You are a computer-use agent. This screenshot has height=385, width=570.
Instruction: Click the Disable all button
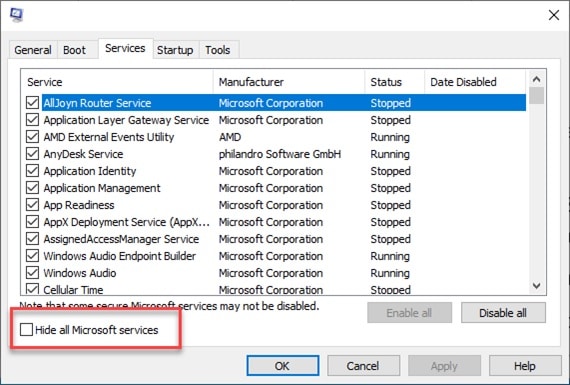503,313
